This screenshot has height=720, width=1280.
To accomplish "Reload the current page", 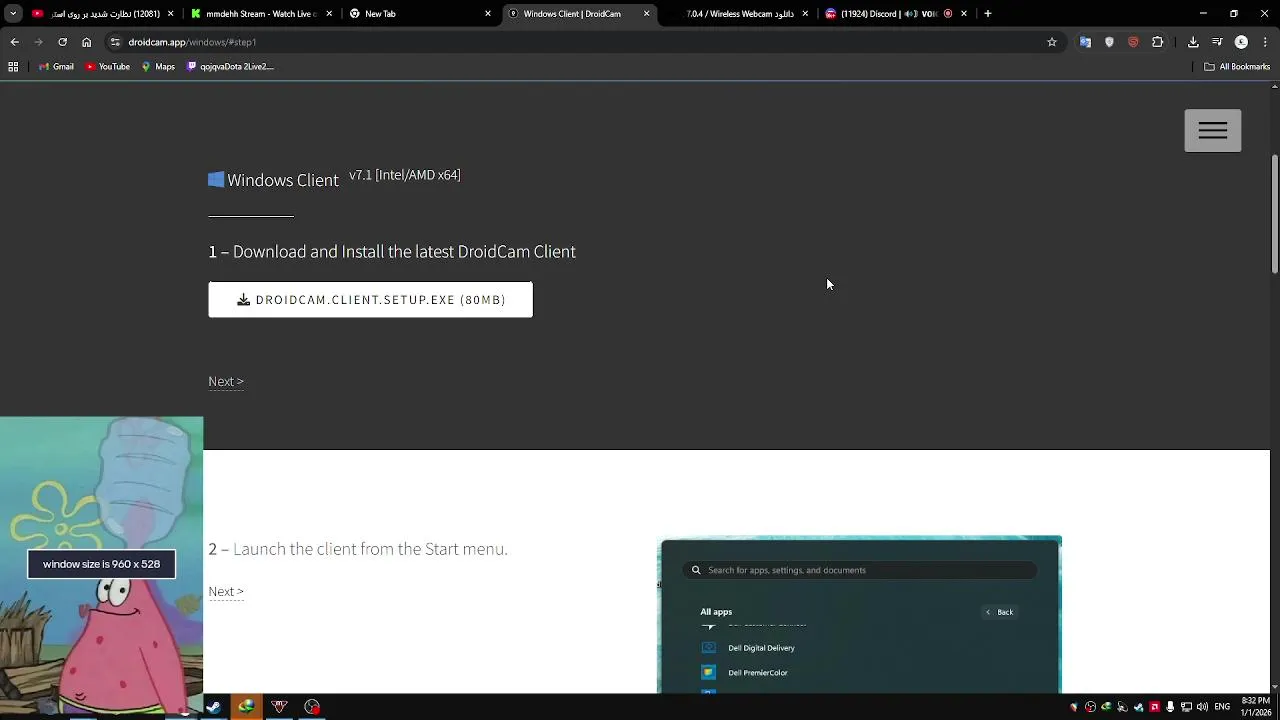I will coord(62,42).
